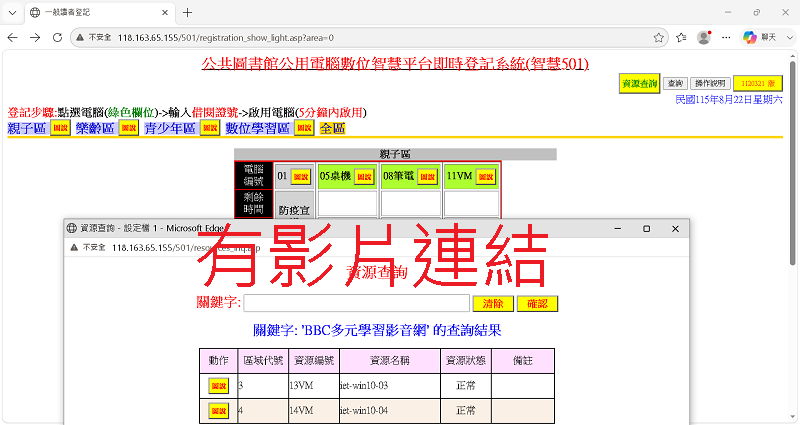Go forward in browser history
800x425 pixels.
pos(35,38)
